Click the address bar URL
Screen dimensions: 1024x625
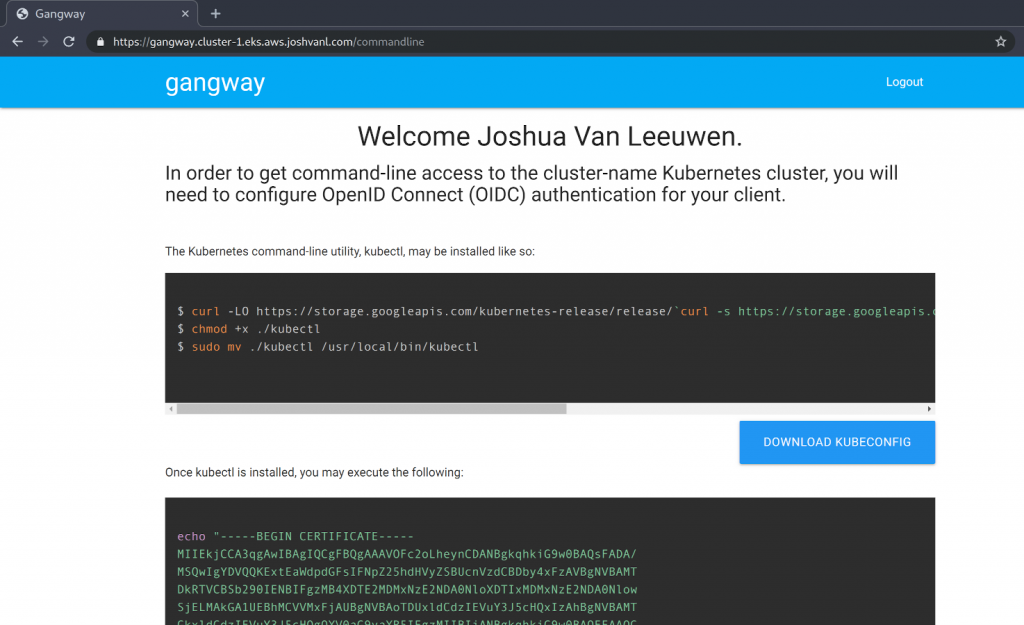pyautogui.click(x=268, y=42)
